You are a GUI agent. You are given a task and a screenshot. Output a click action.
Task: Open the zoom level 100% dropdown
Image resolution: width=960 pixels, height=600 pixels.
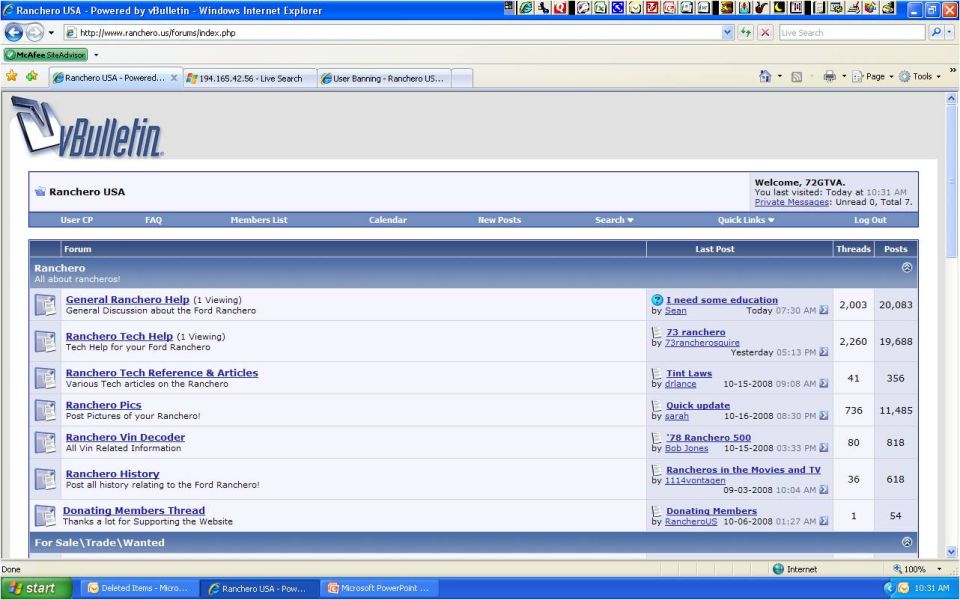point(939,569)
